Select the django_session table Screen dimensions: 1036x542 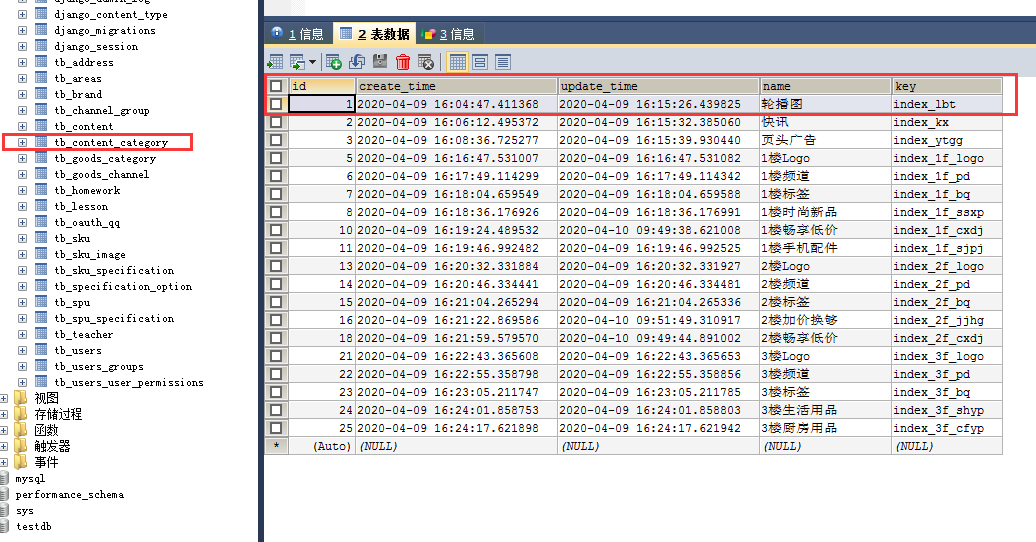pos(96,46)
